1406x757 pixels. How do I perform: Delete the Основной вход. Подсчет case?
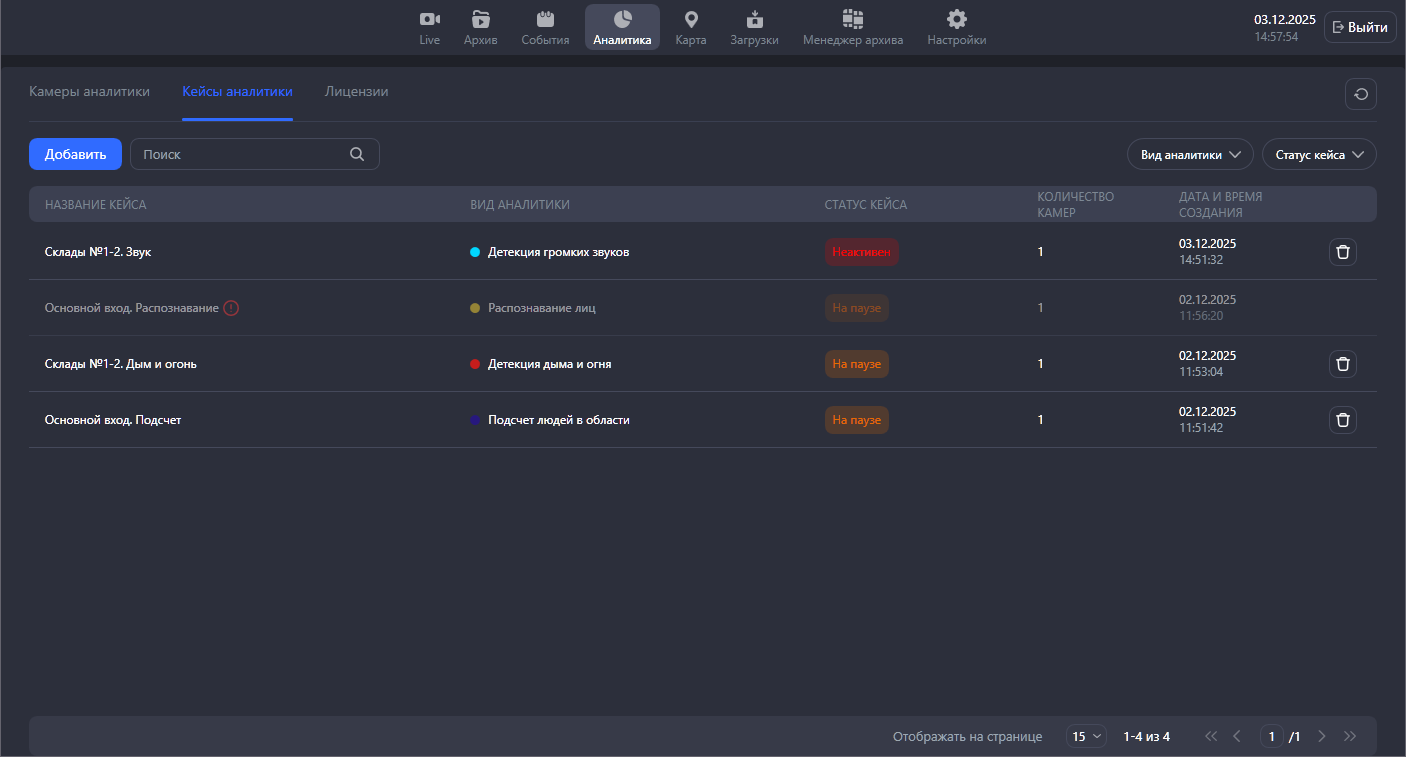(x=1342, y=420)
